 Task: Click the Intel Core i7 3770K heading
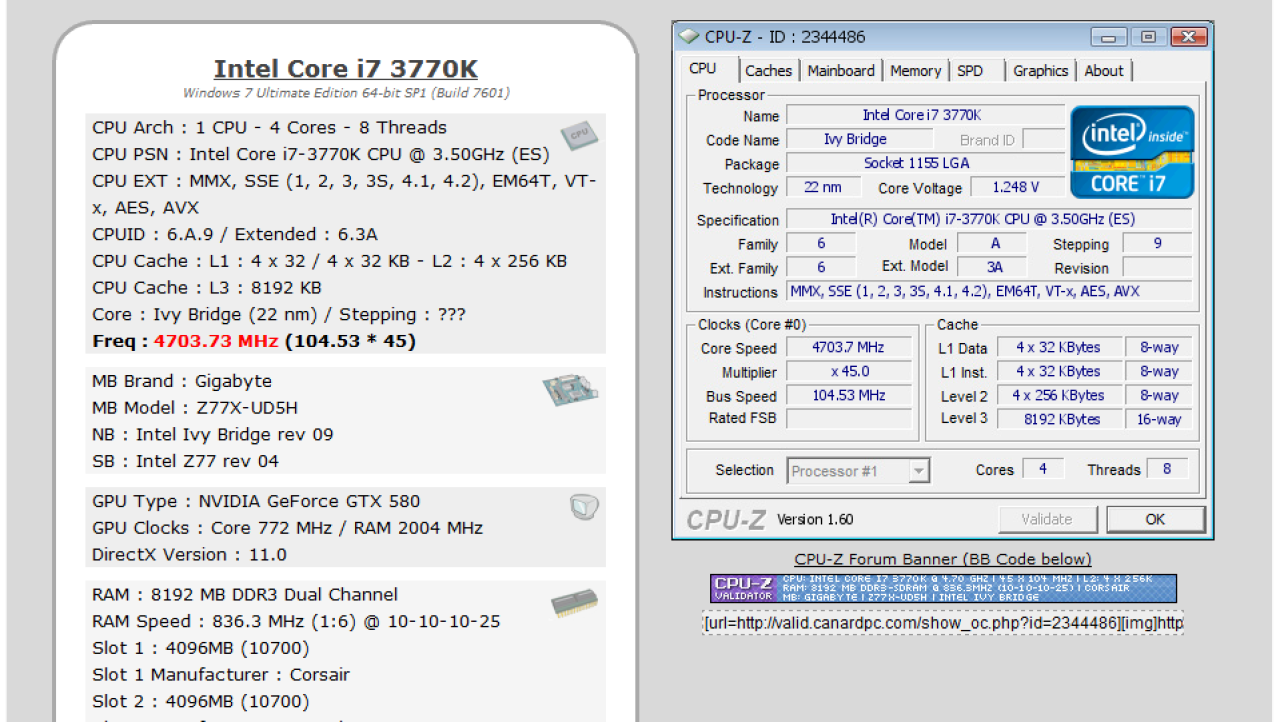[x=346, y=69]
